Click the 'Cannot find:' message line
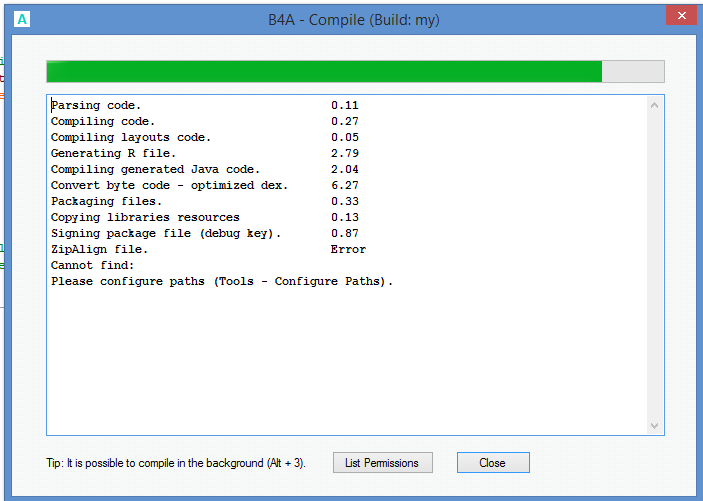 pyautogui.click(x=92, y=266)
